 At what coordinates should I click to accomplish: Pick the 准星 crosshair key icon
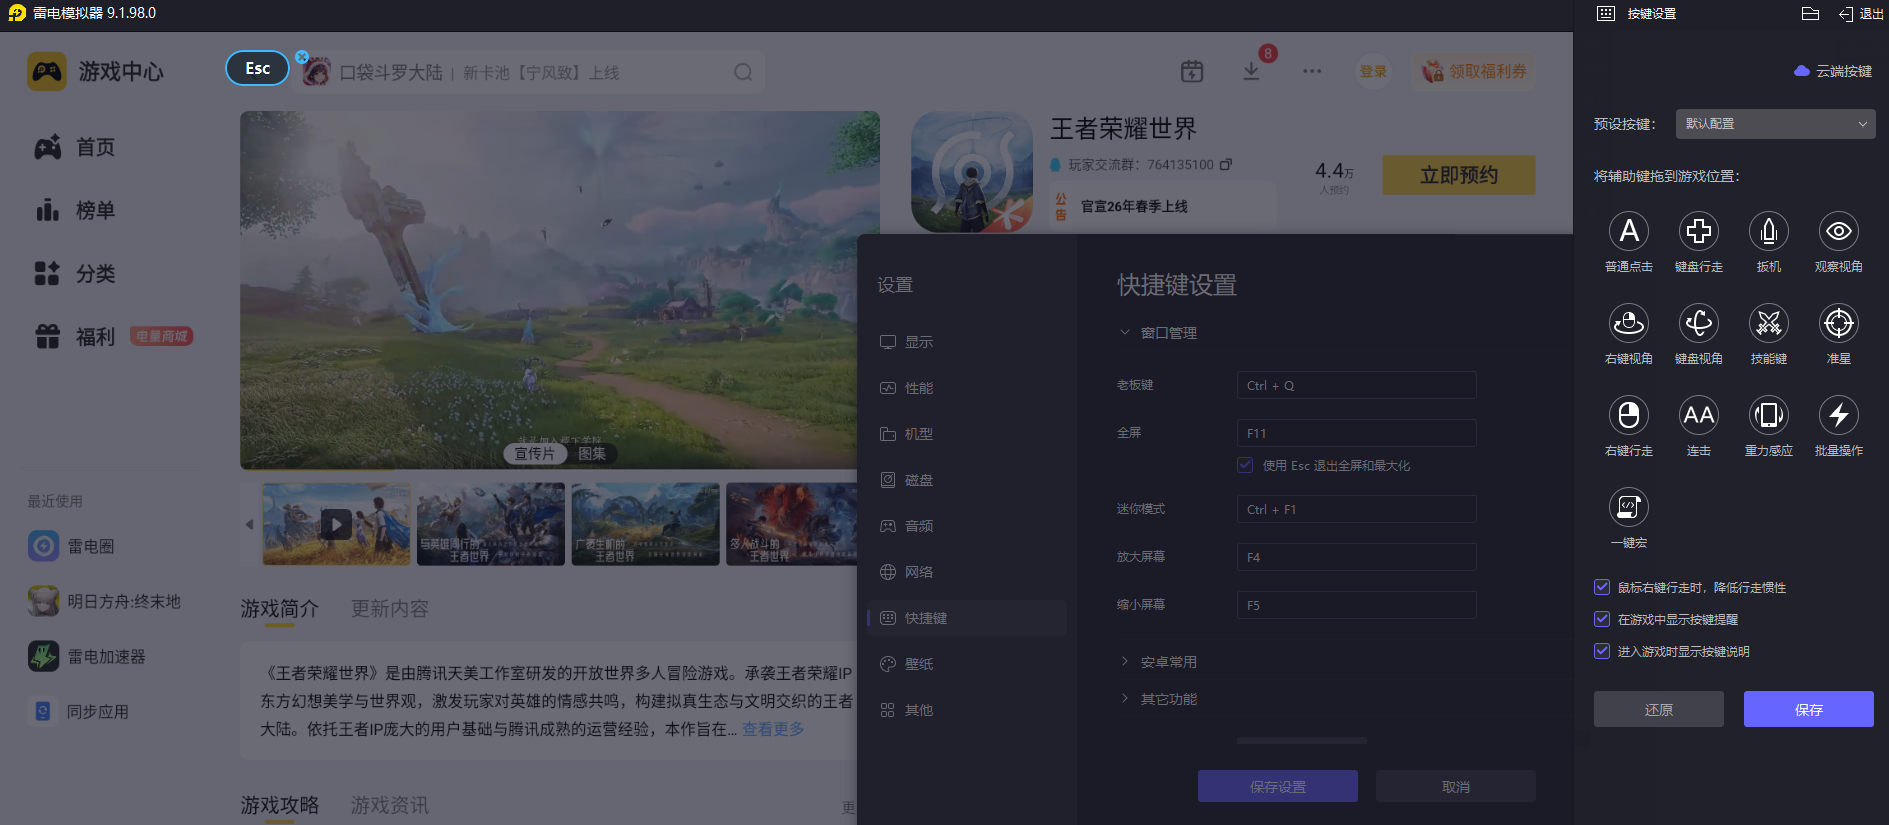point(1838,324)
